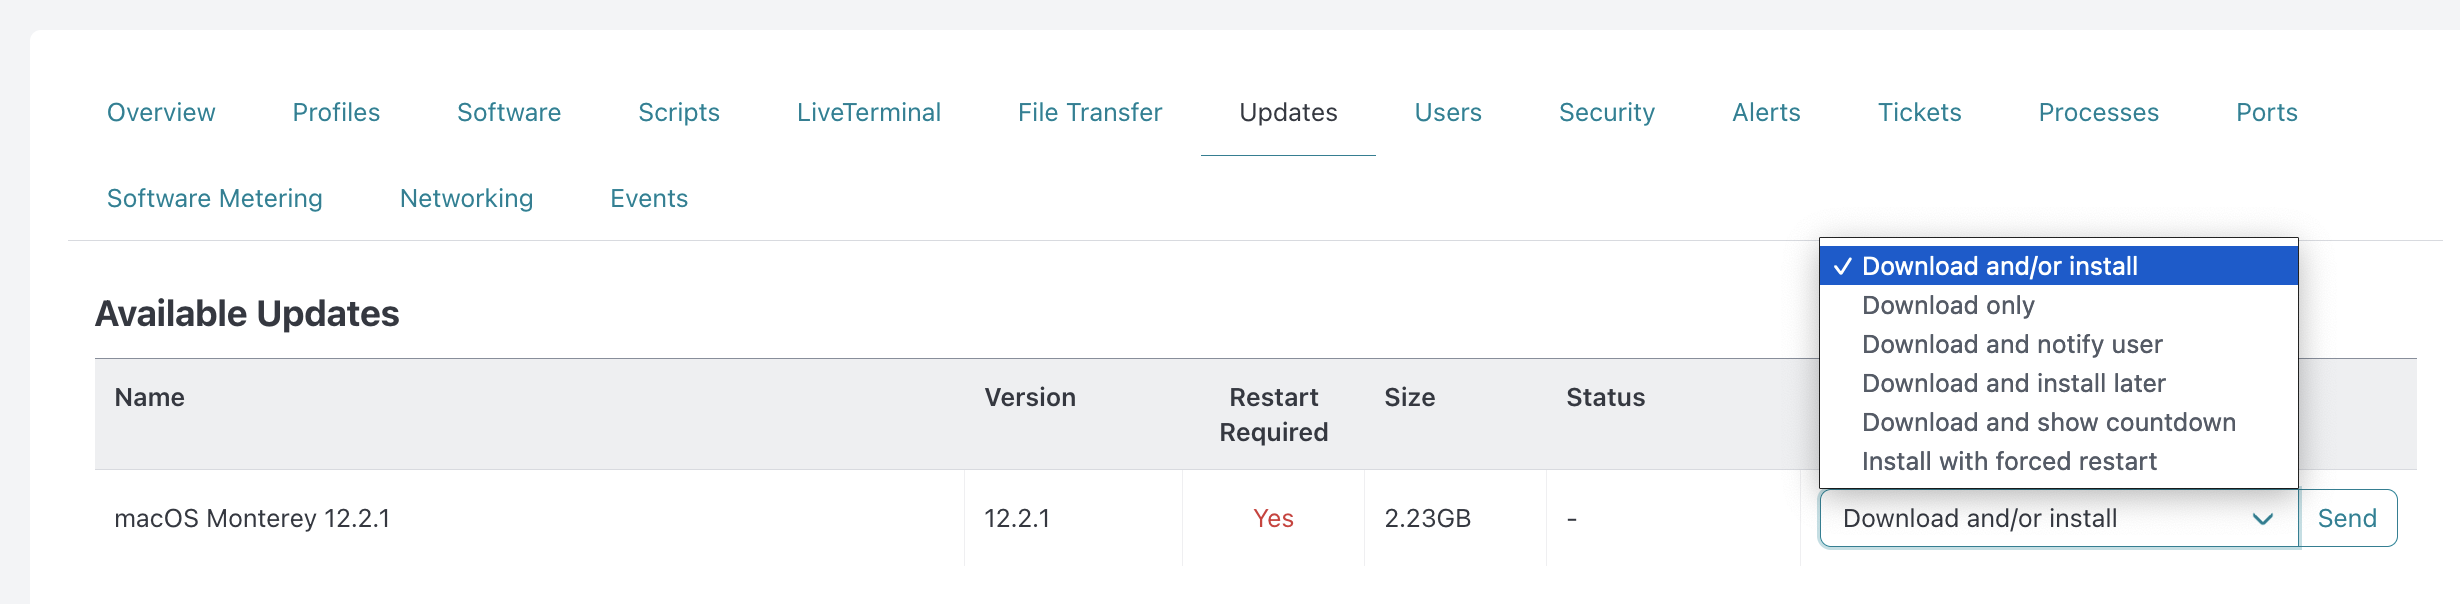Viewport: 2460px width, 604px height.
Task: Open the File Transfer tab
Action: pos(1090,113)
